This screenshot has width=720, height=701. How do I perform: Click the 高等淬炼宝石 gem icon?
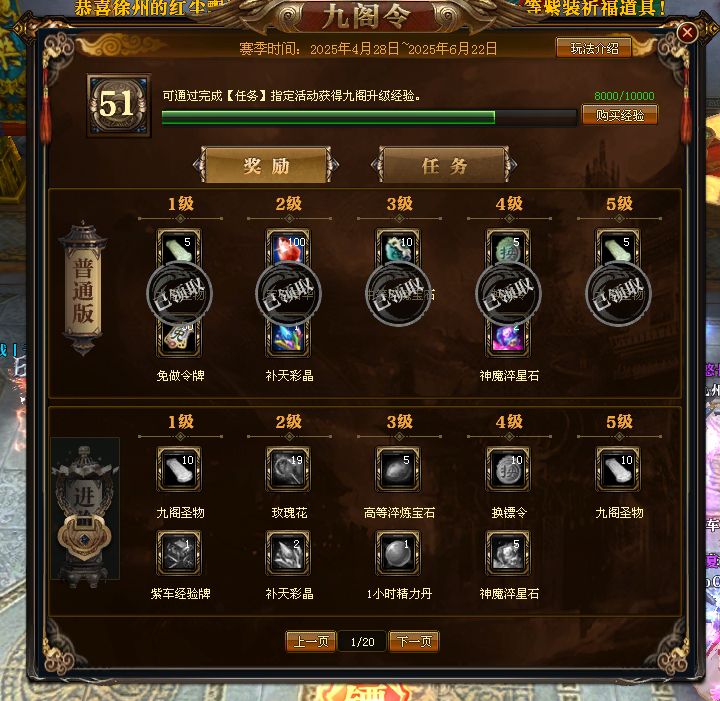pyautogui.click(x=398, y=469)
